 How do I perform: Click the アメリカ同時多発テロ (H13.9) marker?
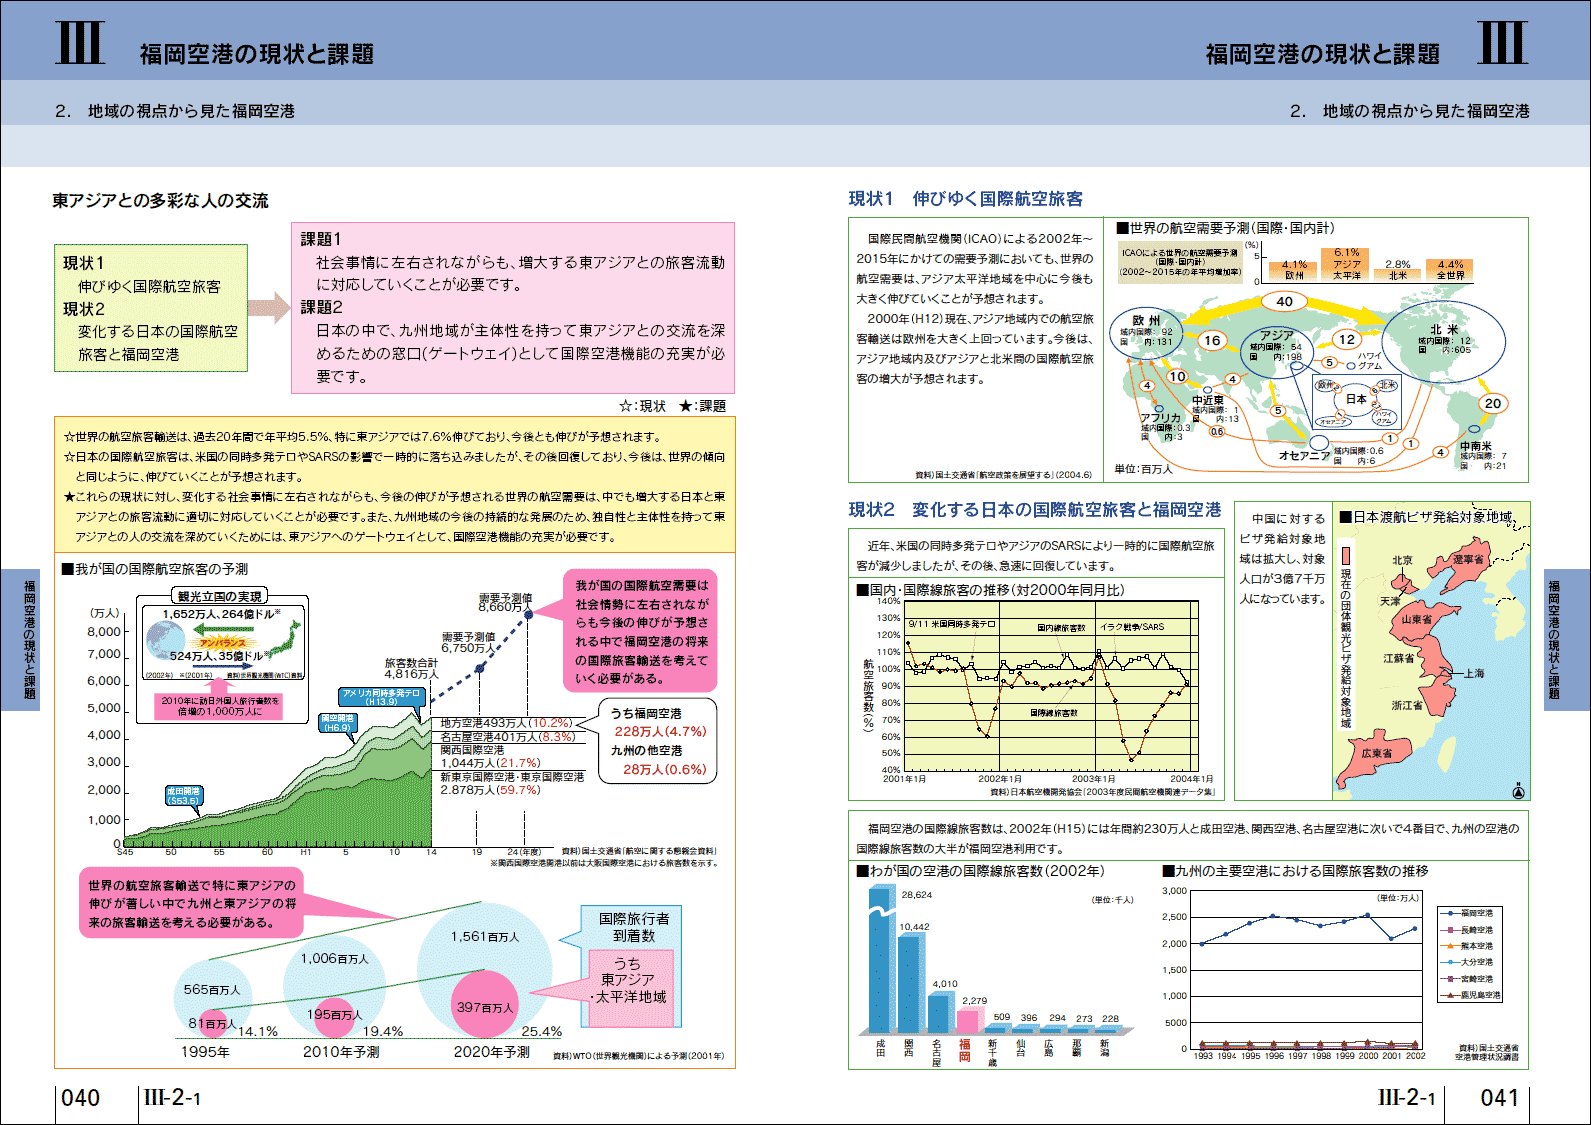click(x=381, y=697)
